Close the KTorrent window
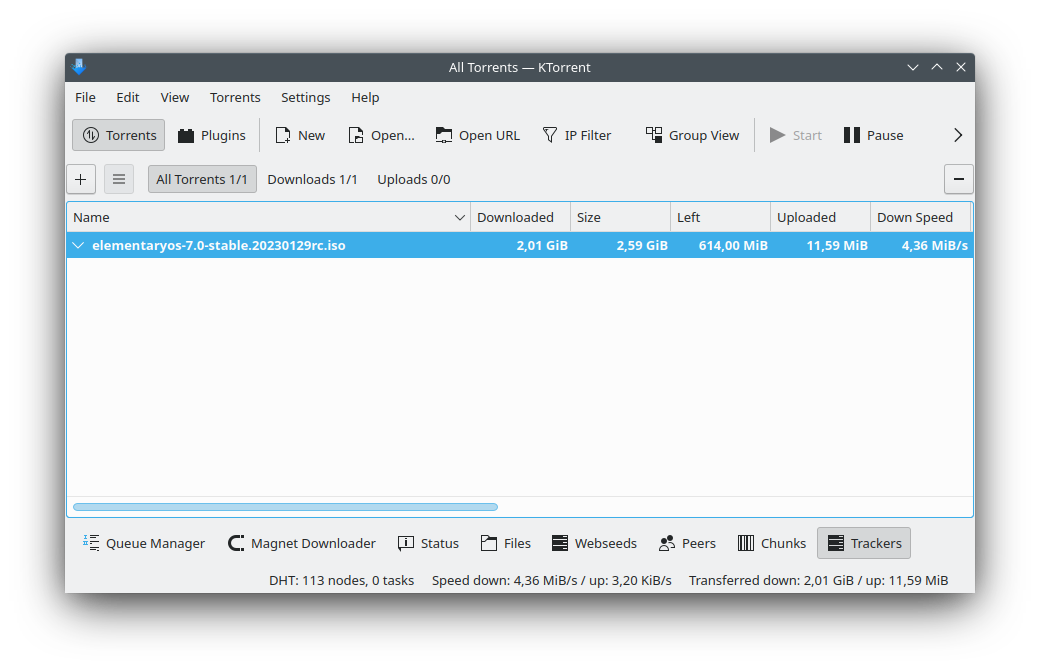Screen dimensions: 1040x670 coord(960,67)
